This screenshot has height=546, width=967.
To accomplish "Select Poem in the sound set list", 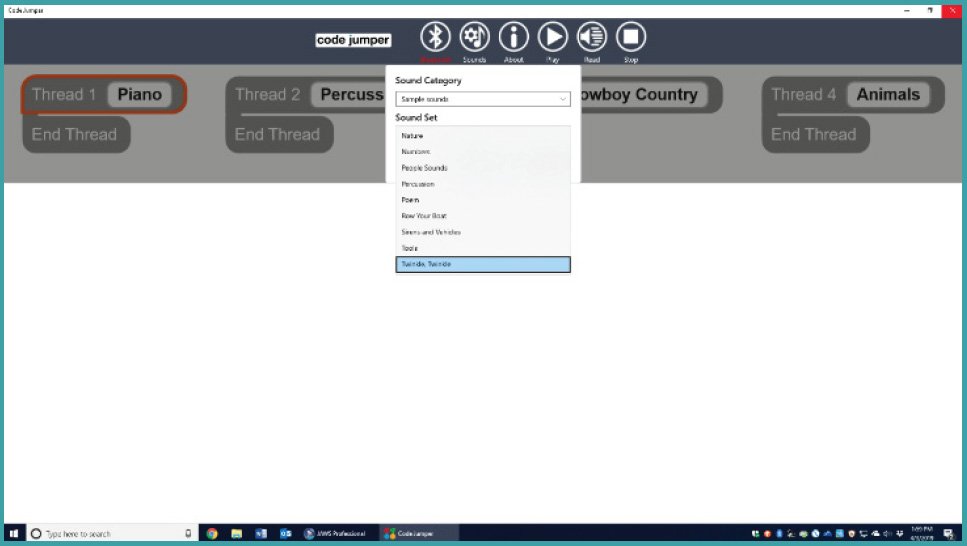I will pos(483,200).
